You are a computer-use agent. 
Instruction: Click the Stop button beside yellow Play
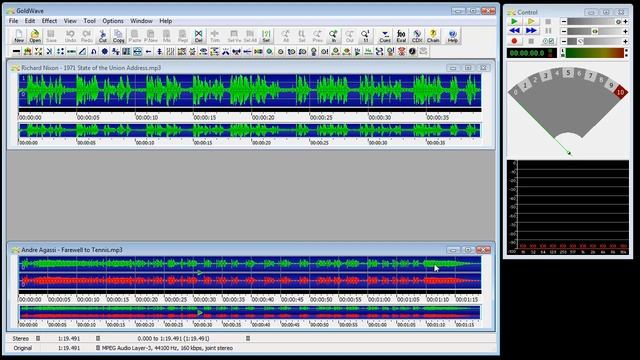[x=548, y=21]
